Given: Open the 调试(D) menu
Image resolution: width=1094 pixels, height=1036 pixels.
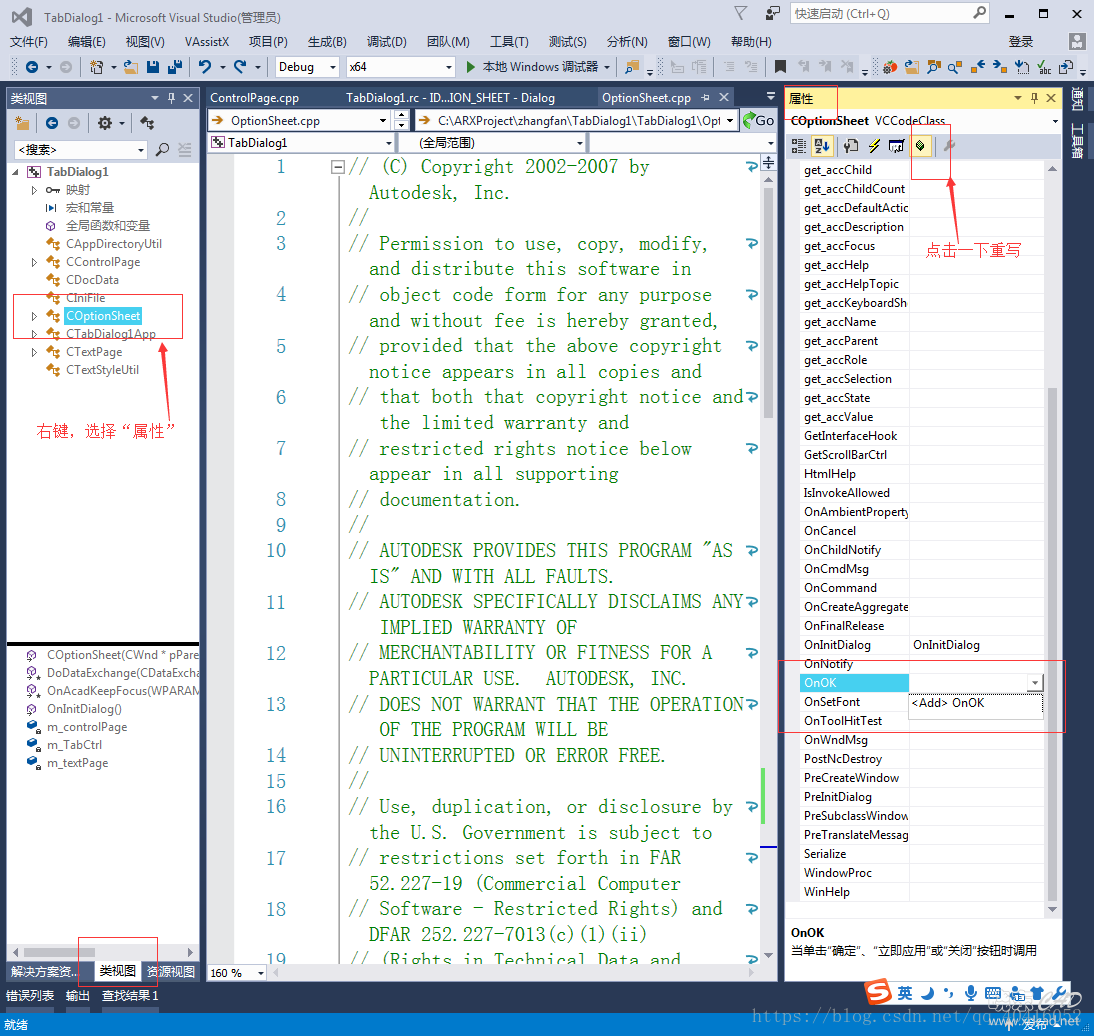Looking at the screenshot, I should tap(387, 42).
